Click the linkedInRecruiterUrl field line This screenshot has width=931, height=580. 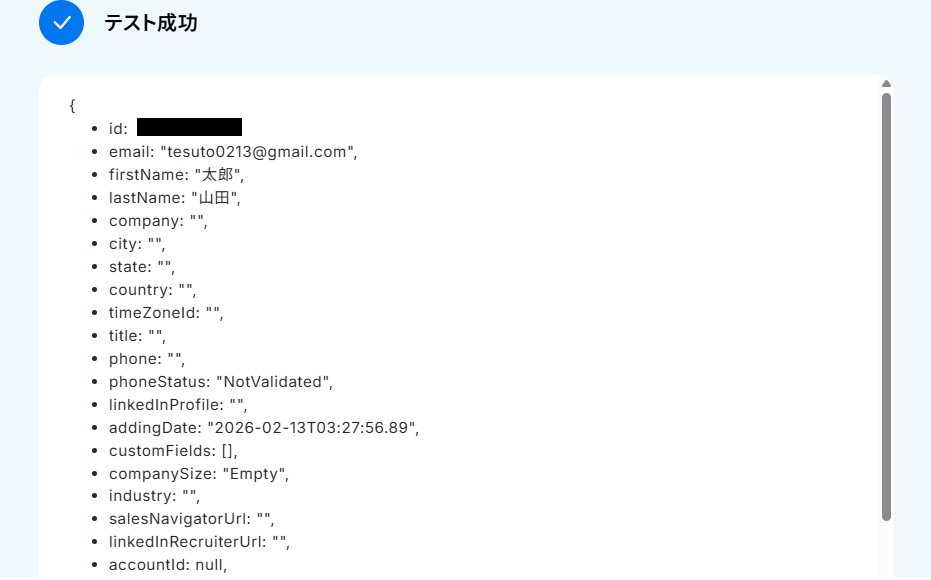click(199, 542)
